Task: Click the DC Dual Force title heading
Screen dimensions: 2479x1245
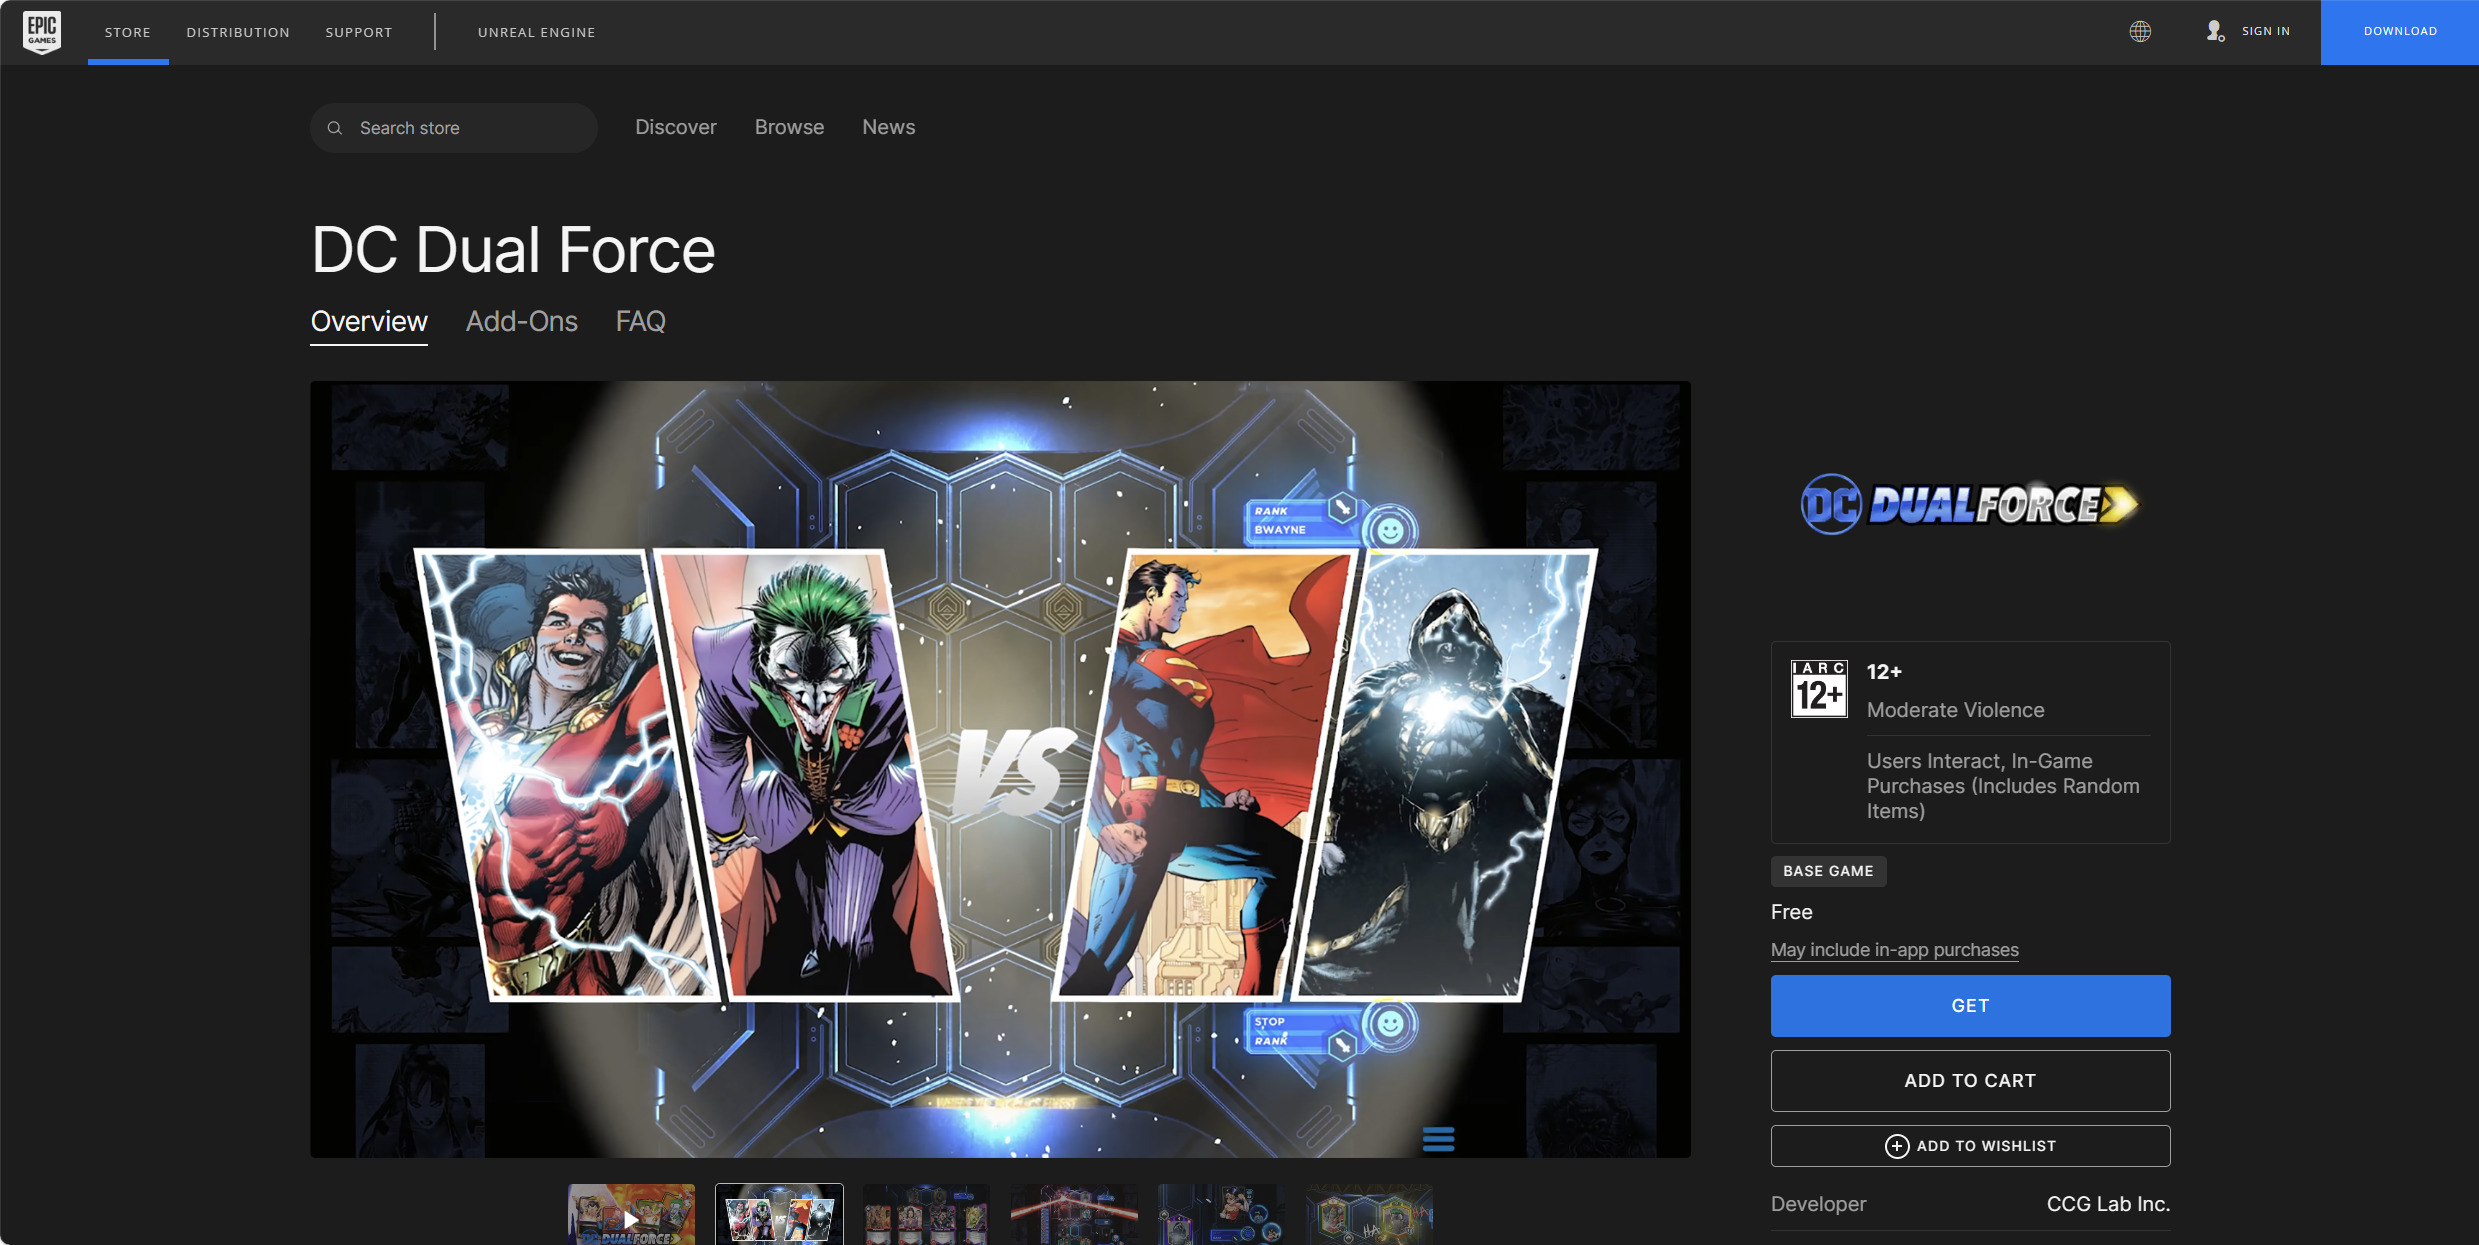Action: (513, 250)
